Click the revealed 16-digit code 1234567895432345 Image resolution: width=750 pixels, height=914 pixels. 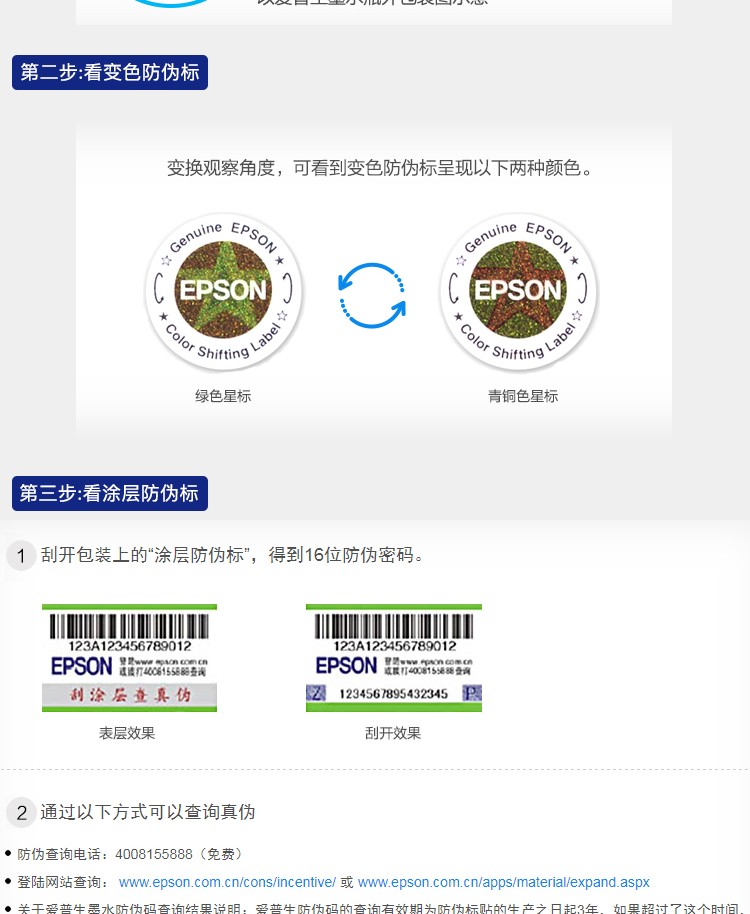click(x=393, y=694)
